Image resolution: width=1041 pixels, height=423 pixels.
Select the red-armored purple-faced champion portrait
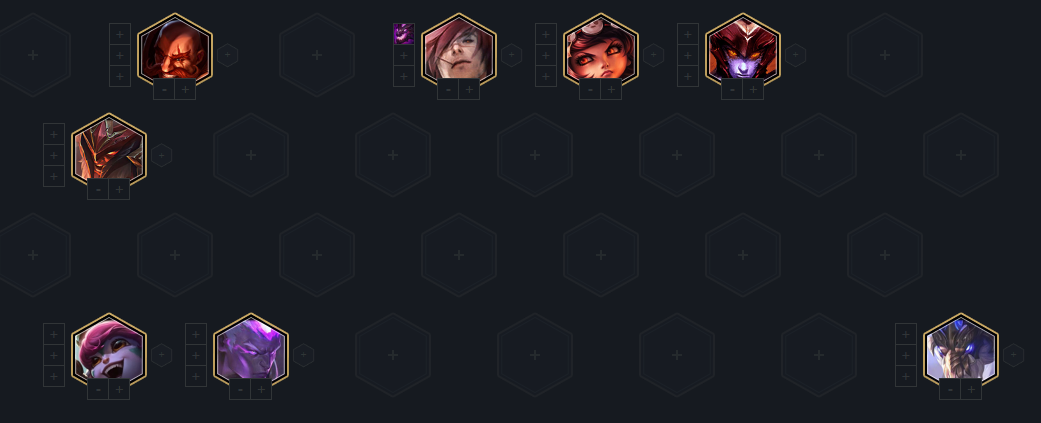pos(743,50)
